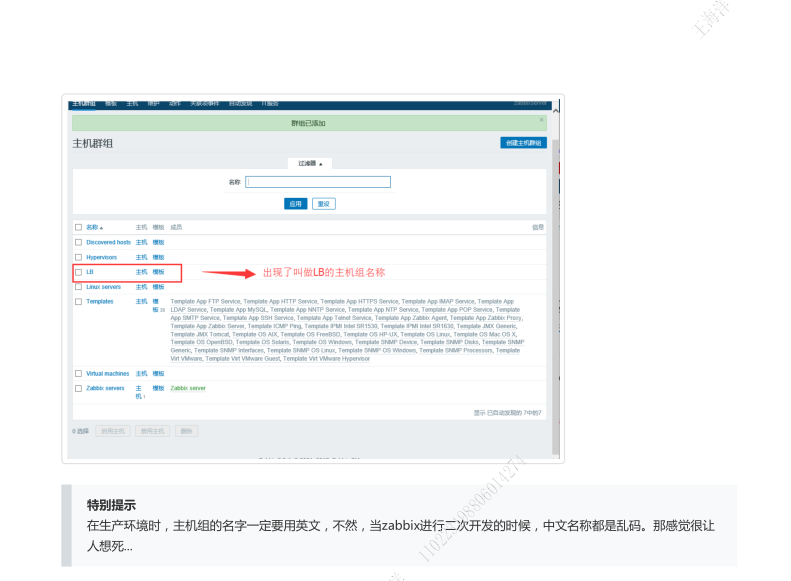Select the LB group checkbox
This screenshot has width=791, height=581.
(x=78, y=272)
